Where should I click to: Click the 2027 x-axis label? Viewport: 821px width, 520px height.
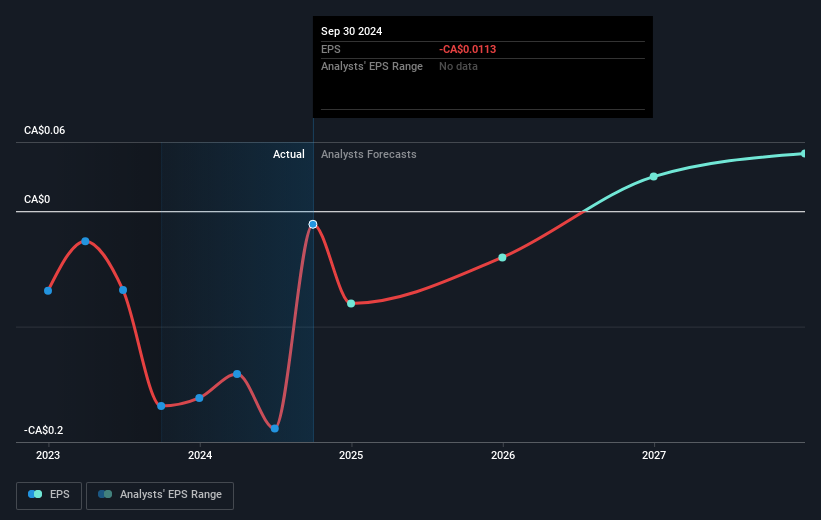tap(654, 455)
